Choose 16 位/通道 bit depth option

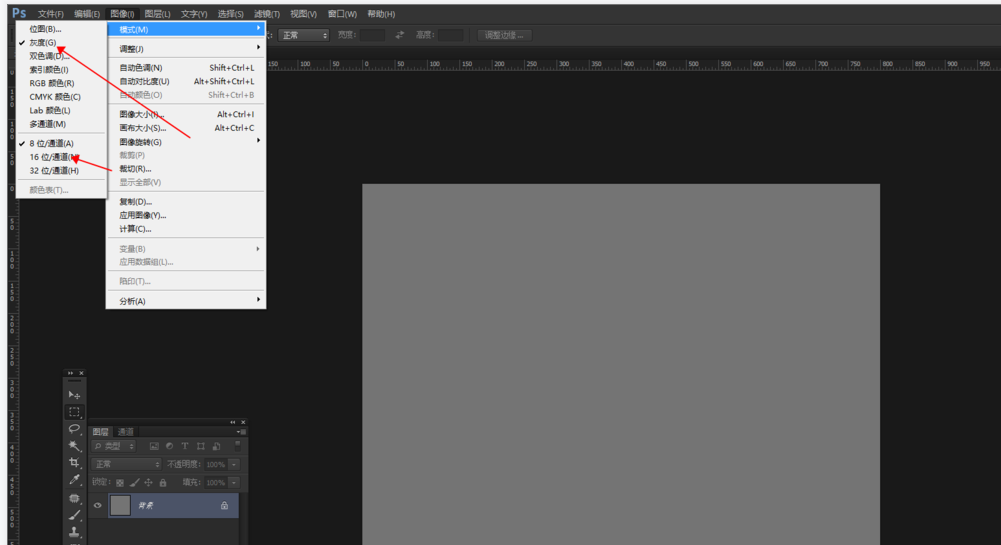pyautogui.click(x=51, y=157)
